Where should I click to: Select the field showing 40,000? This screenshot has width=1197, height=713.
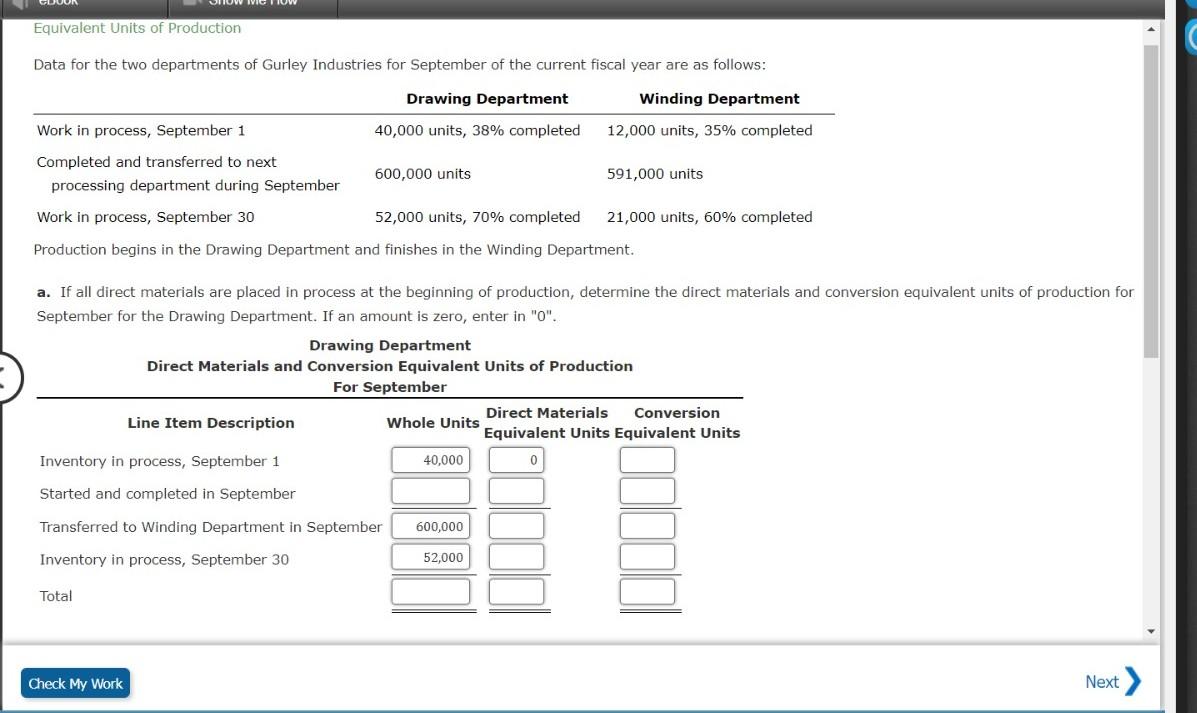(x=430, y=458)
